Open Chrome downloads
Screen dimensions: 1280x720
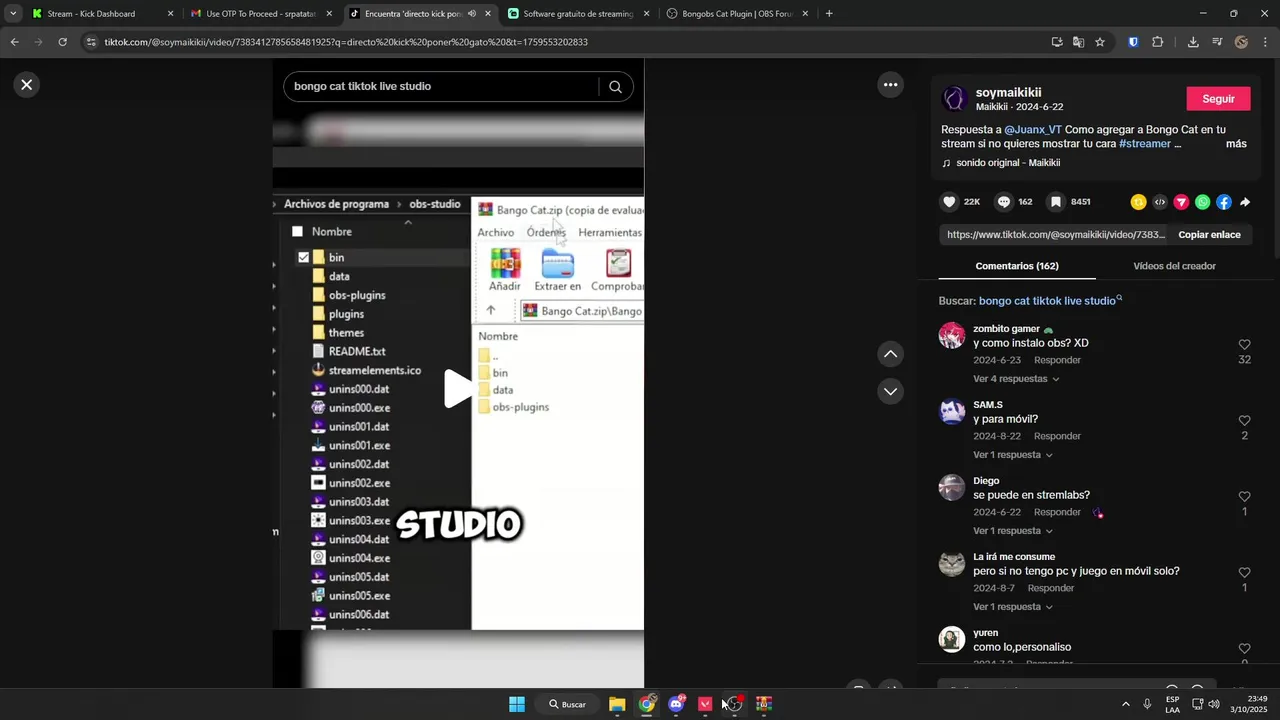coord(1193,42)
